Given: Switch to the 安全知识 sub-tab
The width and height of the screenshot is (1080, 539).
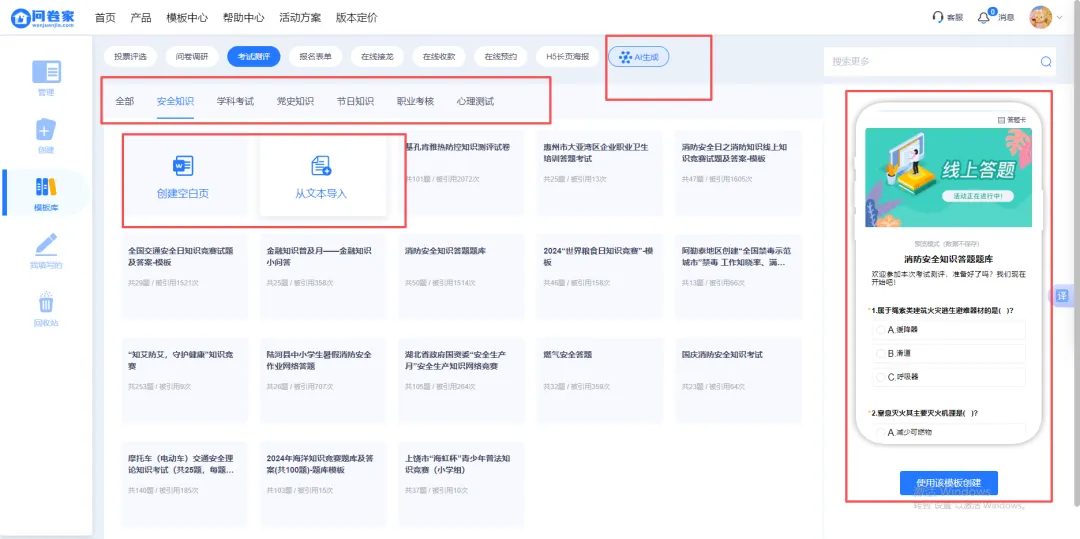Looking at the screenshot, I should coord(175,101).
